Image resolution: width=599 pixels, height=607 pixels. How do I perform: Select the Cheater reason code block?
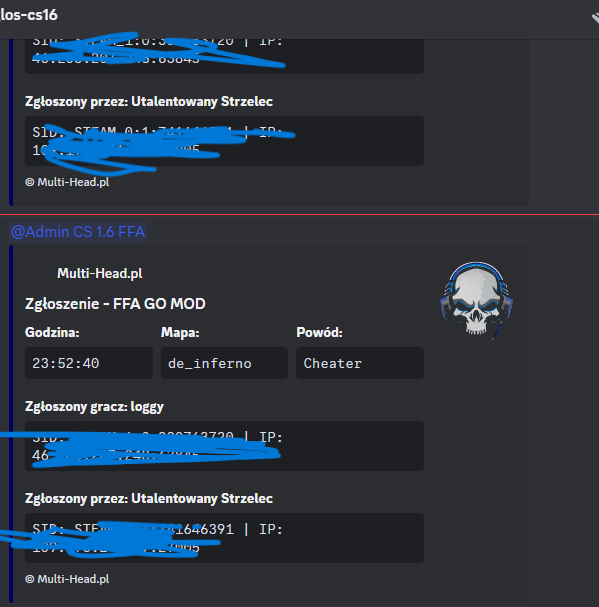point(360,363)
